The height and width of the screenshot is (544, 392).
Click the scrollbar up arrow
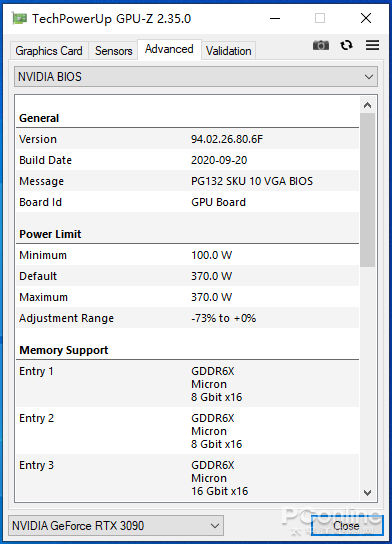[367, 105]
